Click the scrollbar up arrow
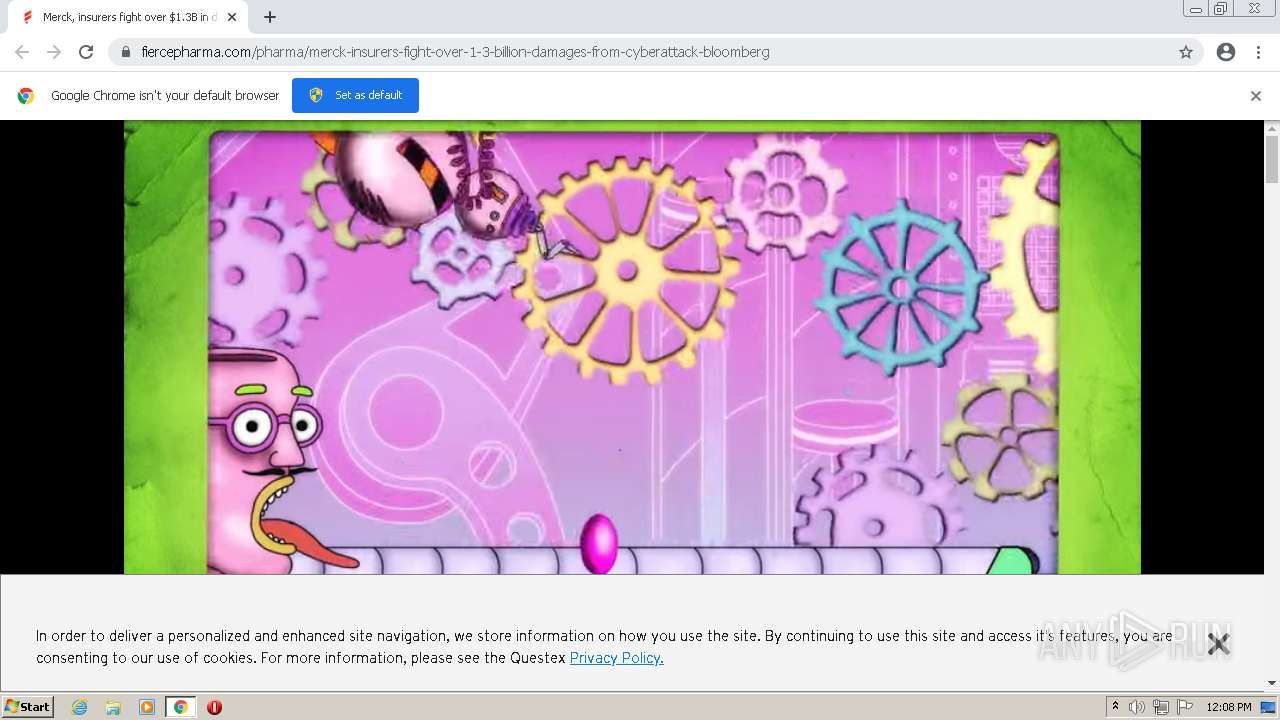 [1272, 128]
